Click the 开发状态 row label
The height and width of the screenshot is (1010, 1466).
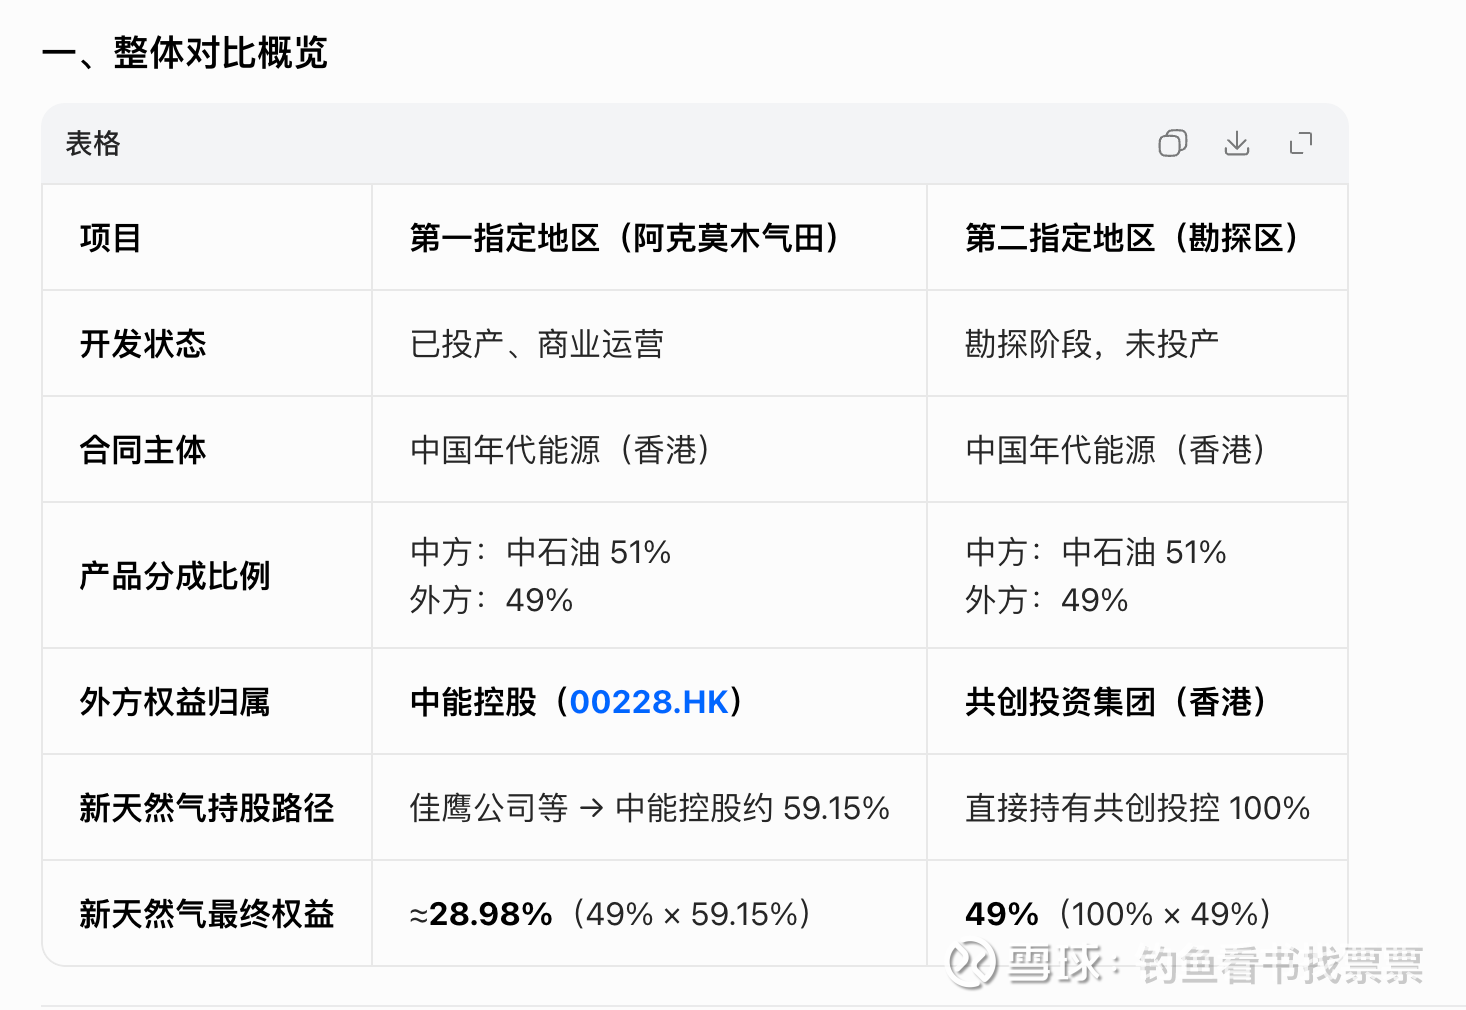click(143, 344)
